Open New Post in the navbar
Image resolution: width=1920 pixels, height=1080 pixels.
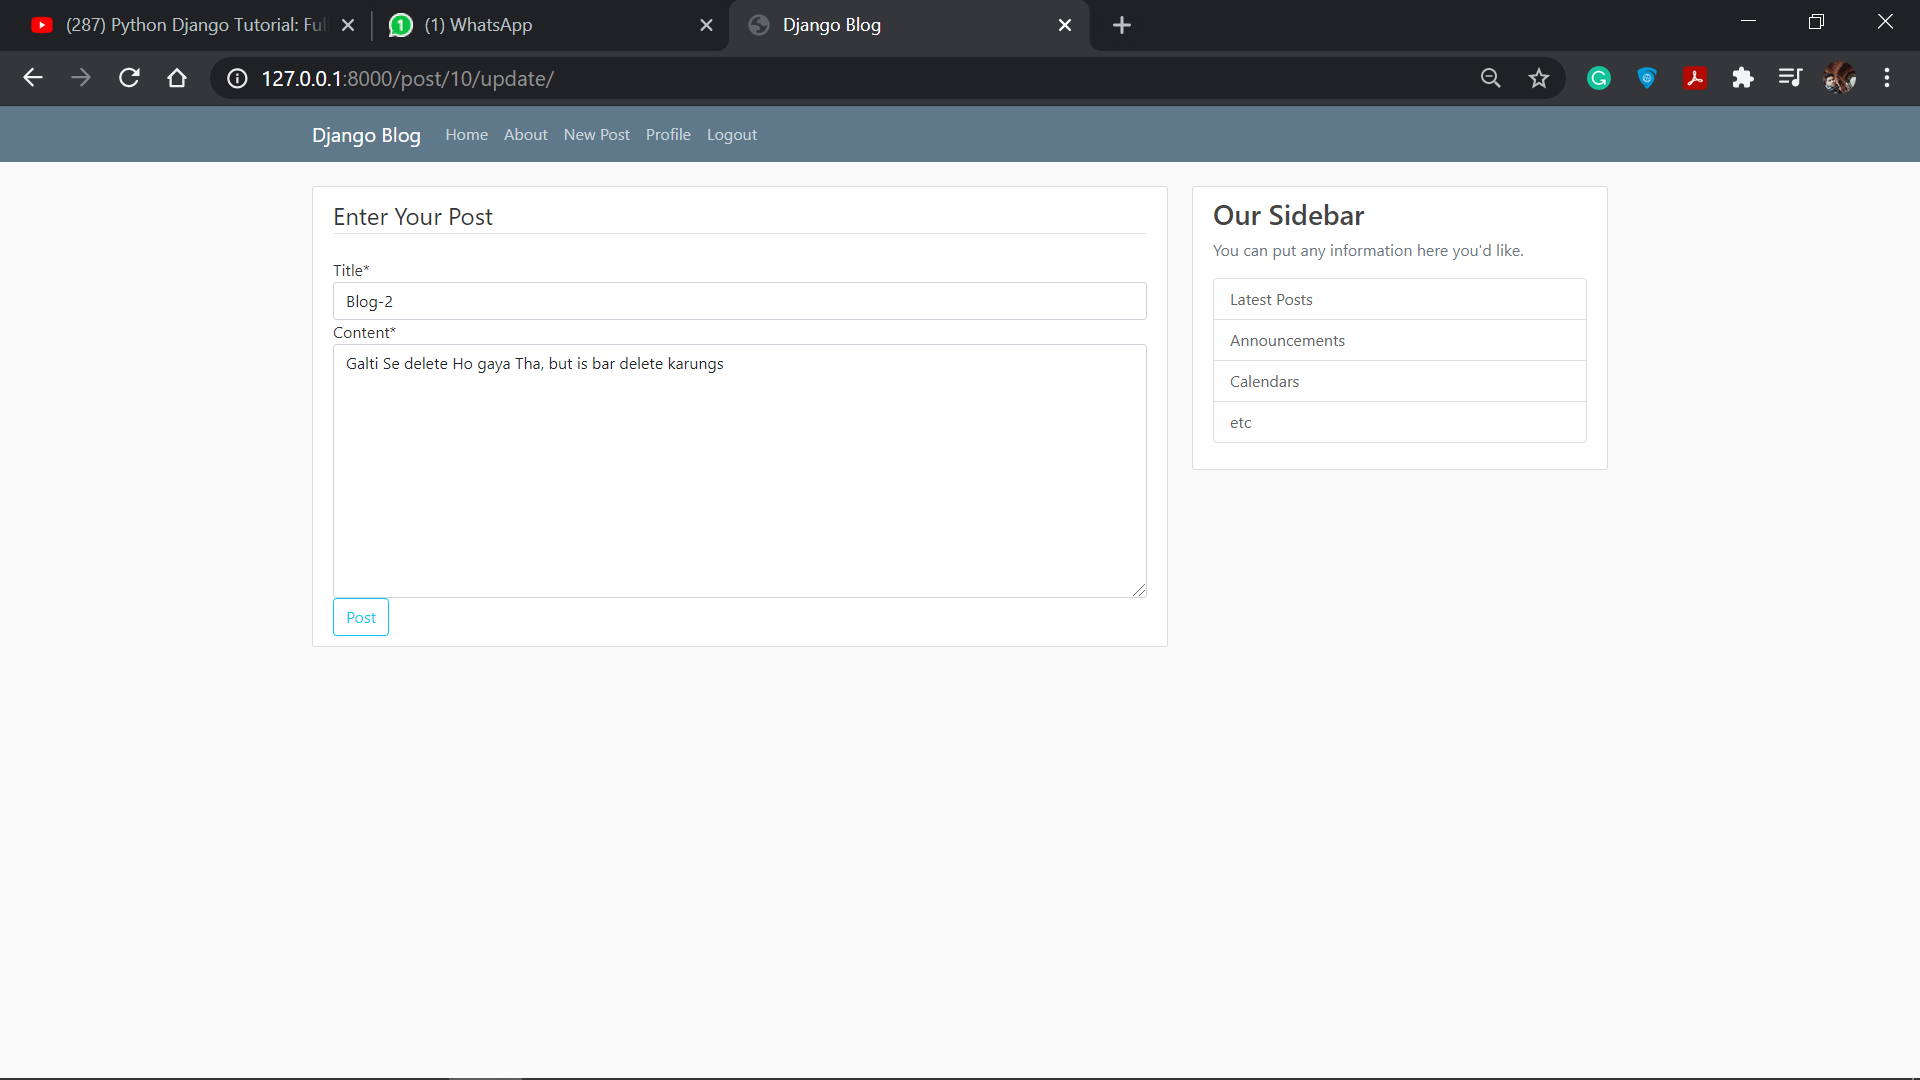tap(596, 135)
